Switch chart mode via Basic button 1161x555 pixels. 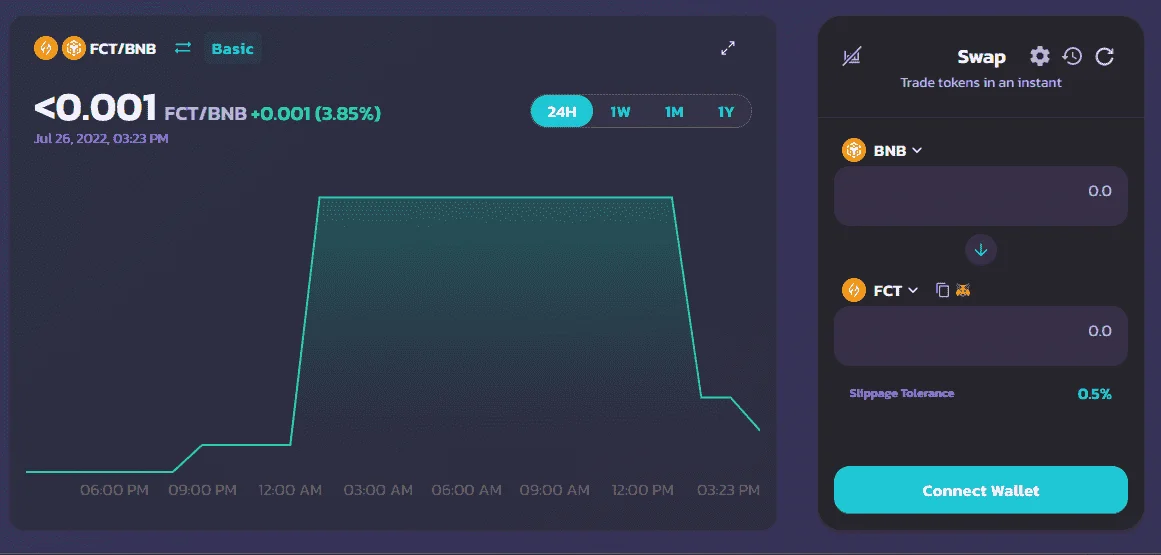click(x=232, y=49)
